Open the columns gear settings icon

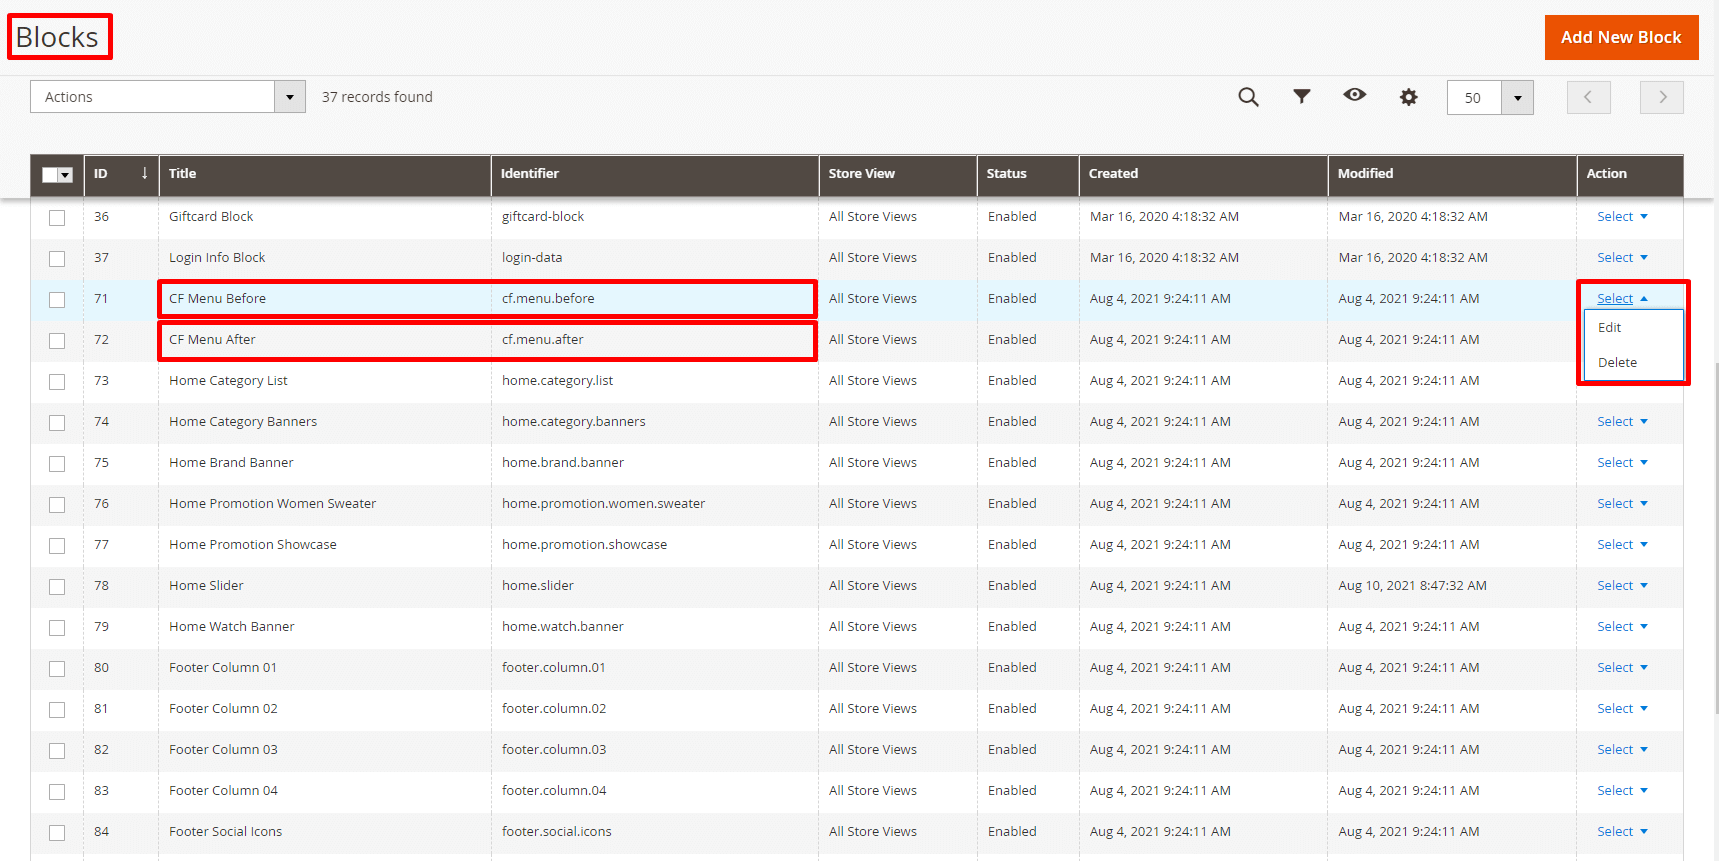click(x=1408, y=97)
